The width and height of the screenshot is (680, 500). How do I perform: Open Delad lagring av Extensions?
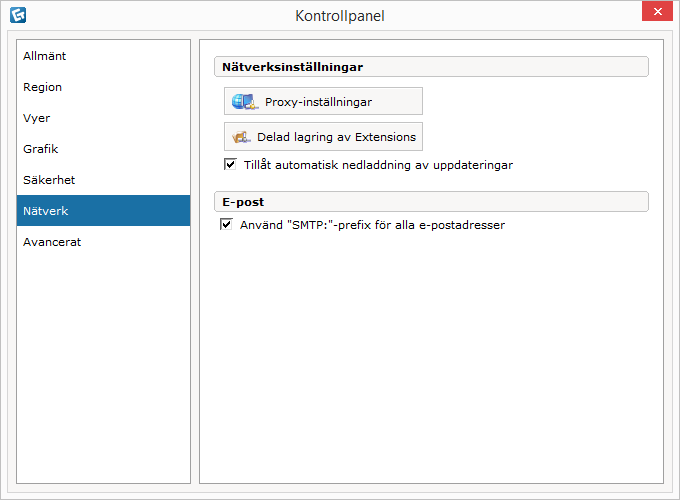323,137
